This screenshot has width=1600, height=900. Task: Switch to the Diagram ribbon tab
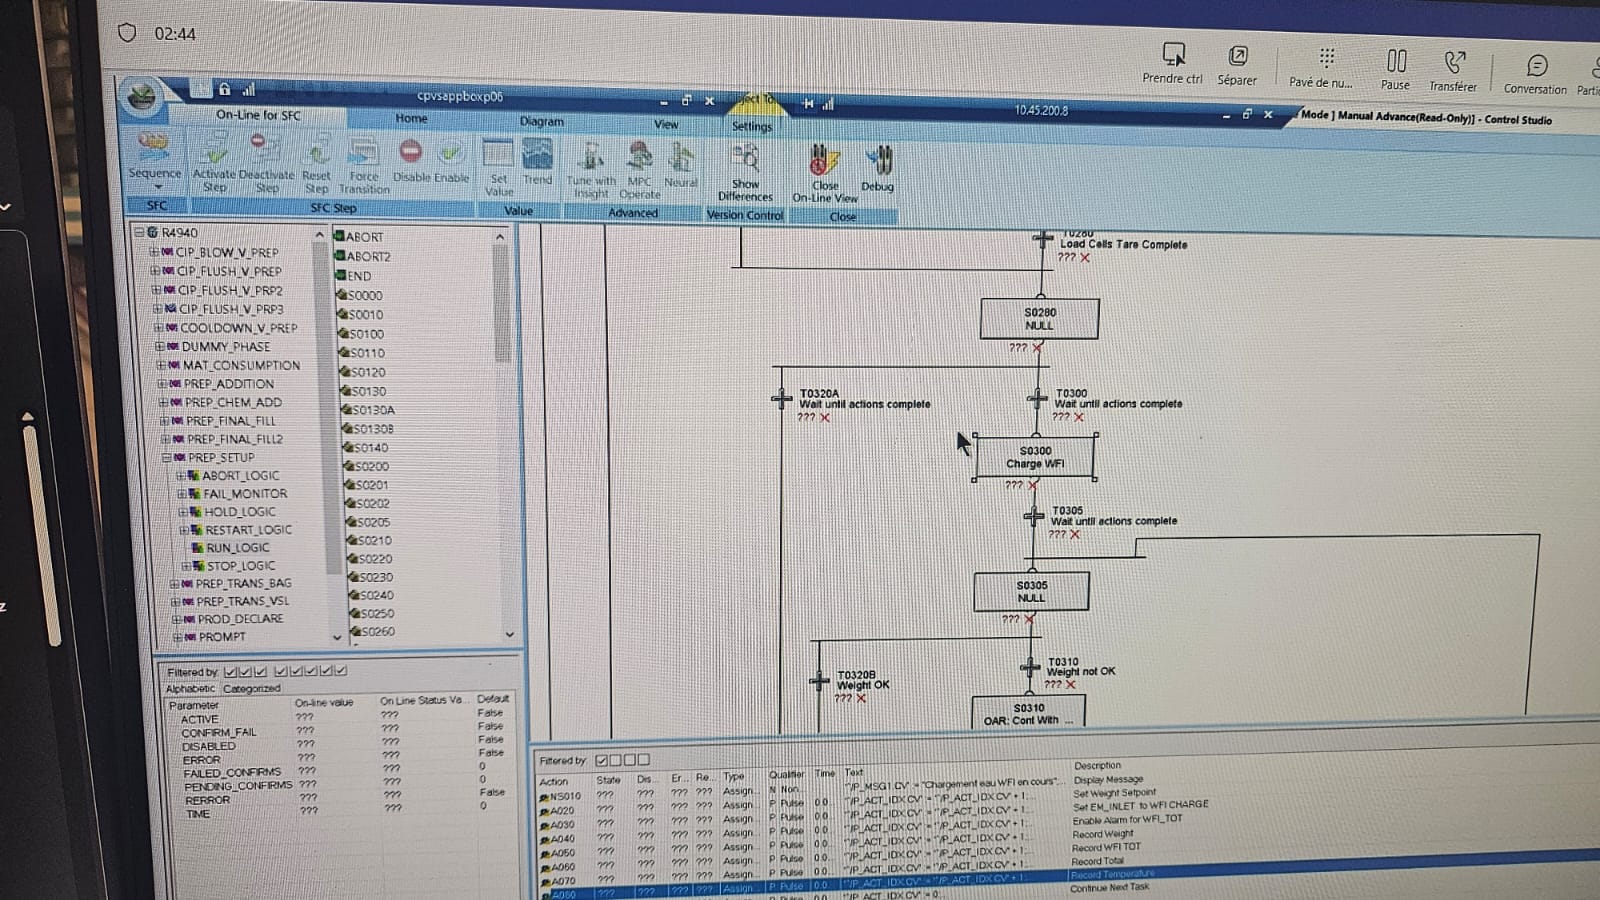(541, 121)
